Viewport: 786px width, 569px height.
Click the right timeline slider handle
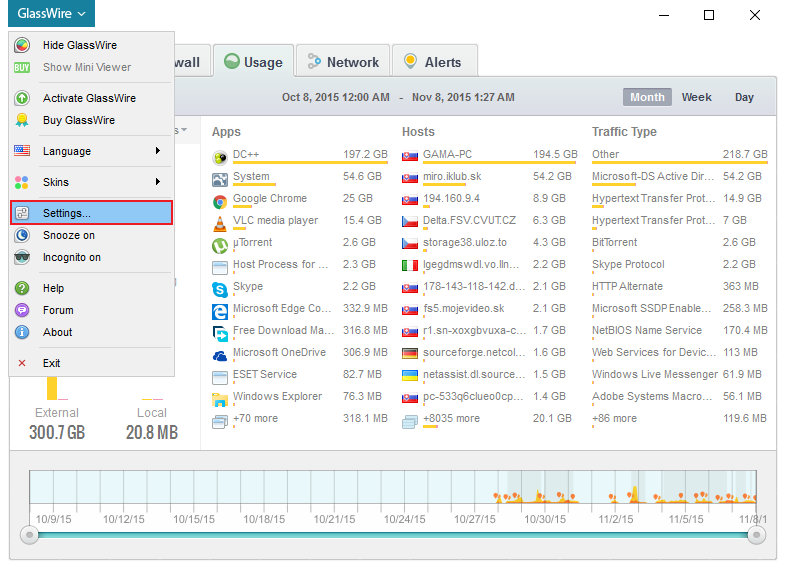click(756, 536)
